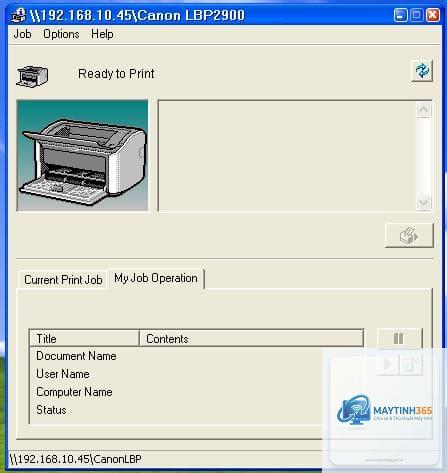Image resolution: width=447 pixels, height=473 pixels.
Task: Click the Contents column header
Action: (251, 339)
